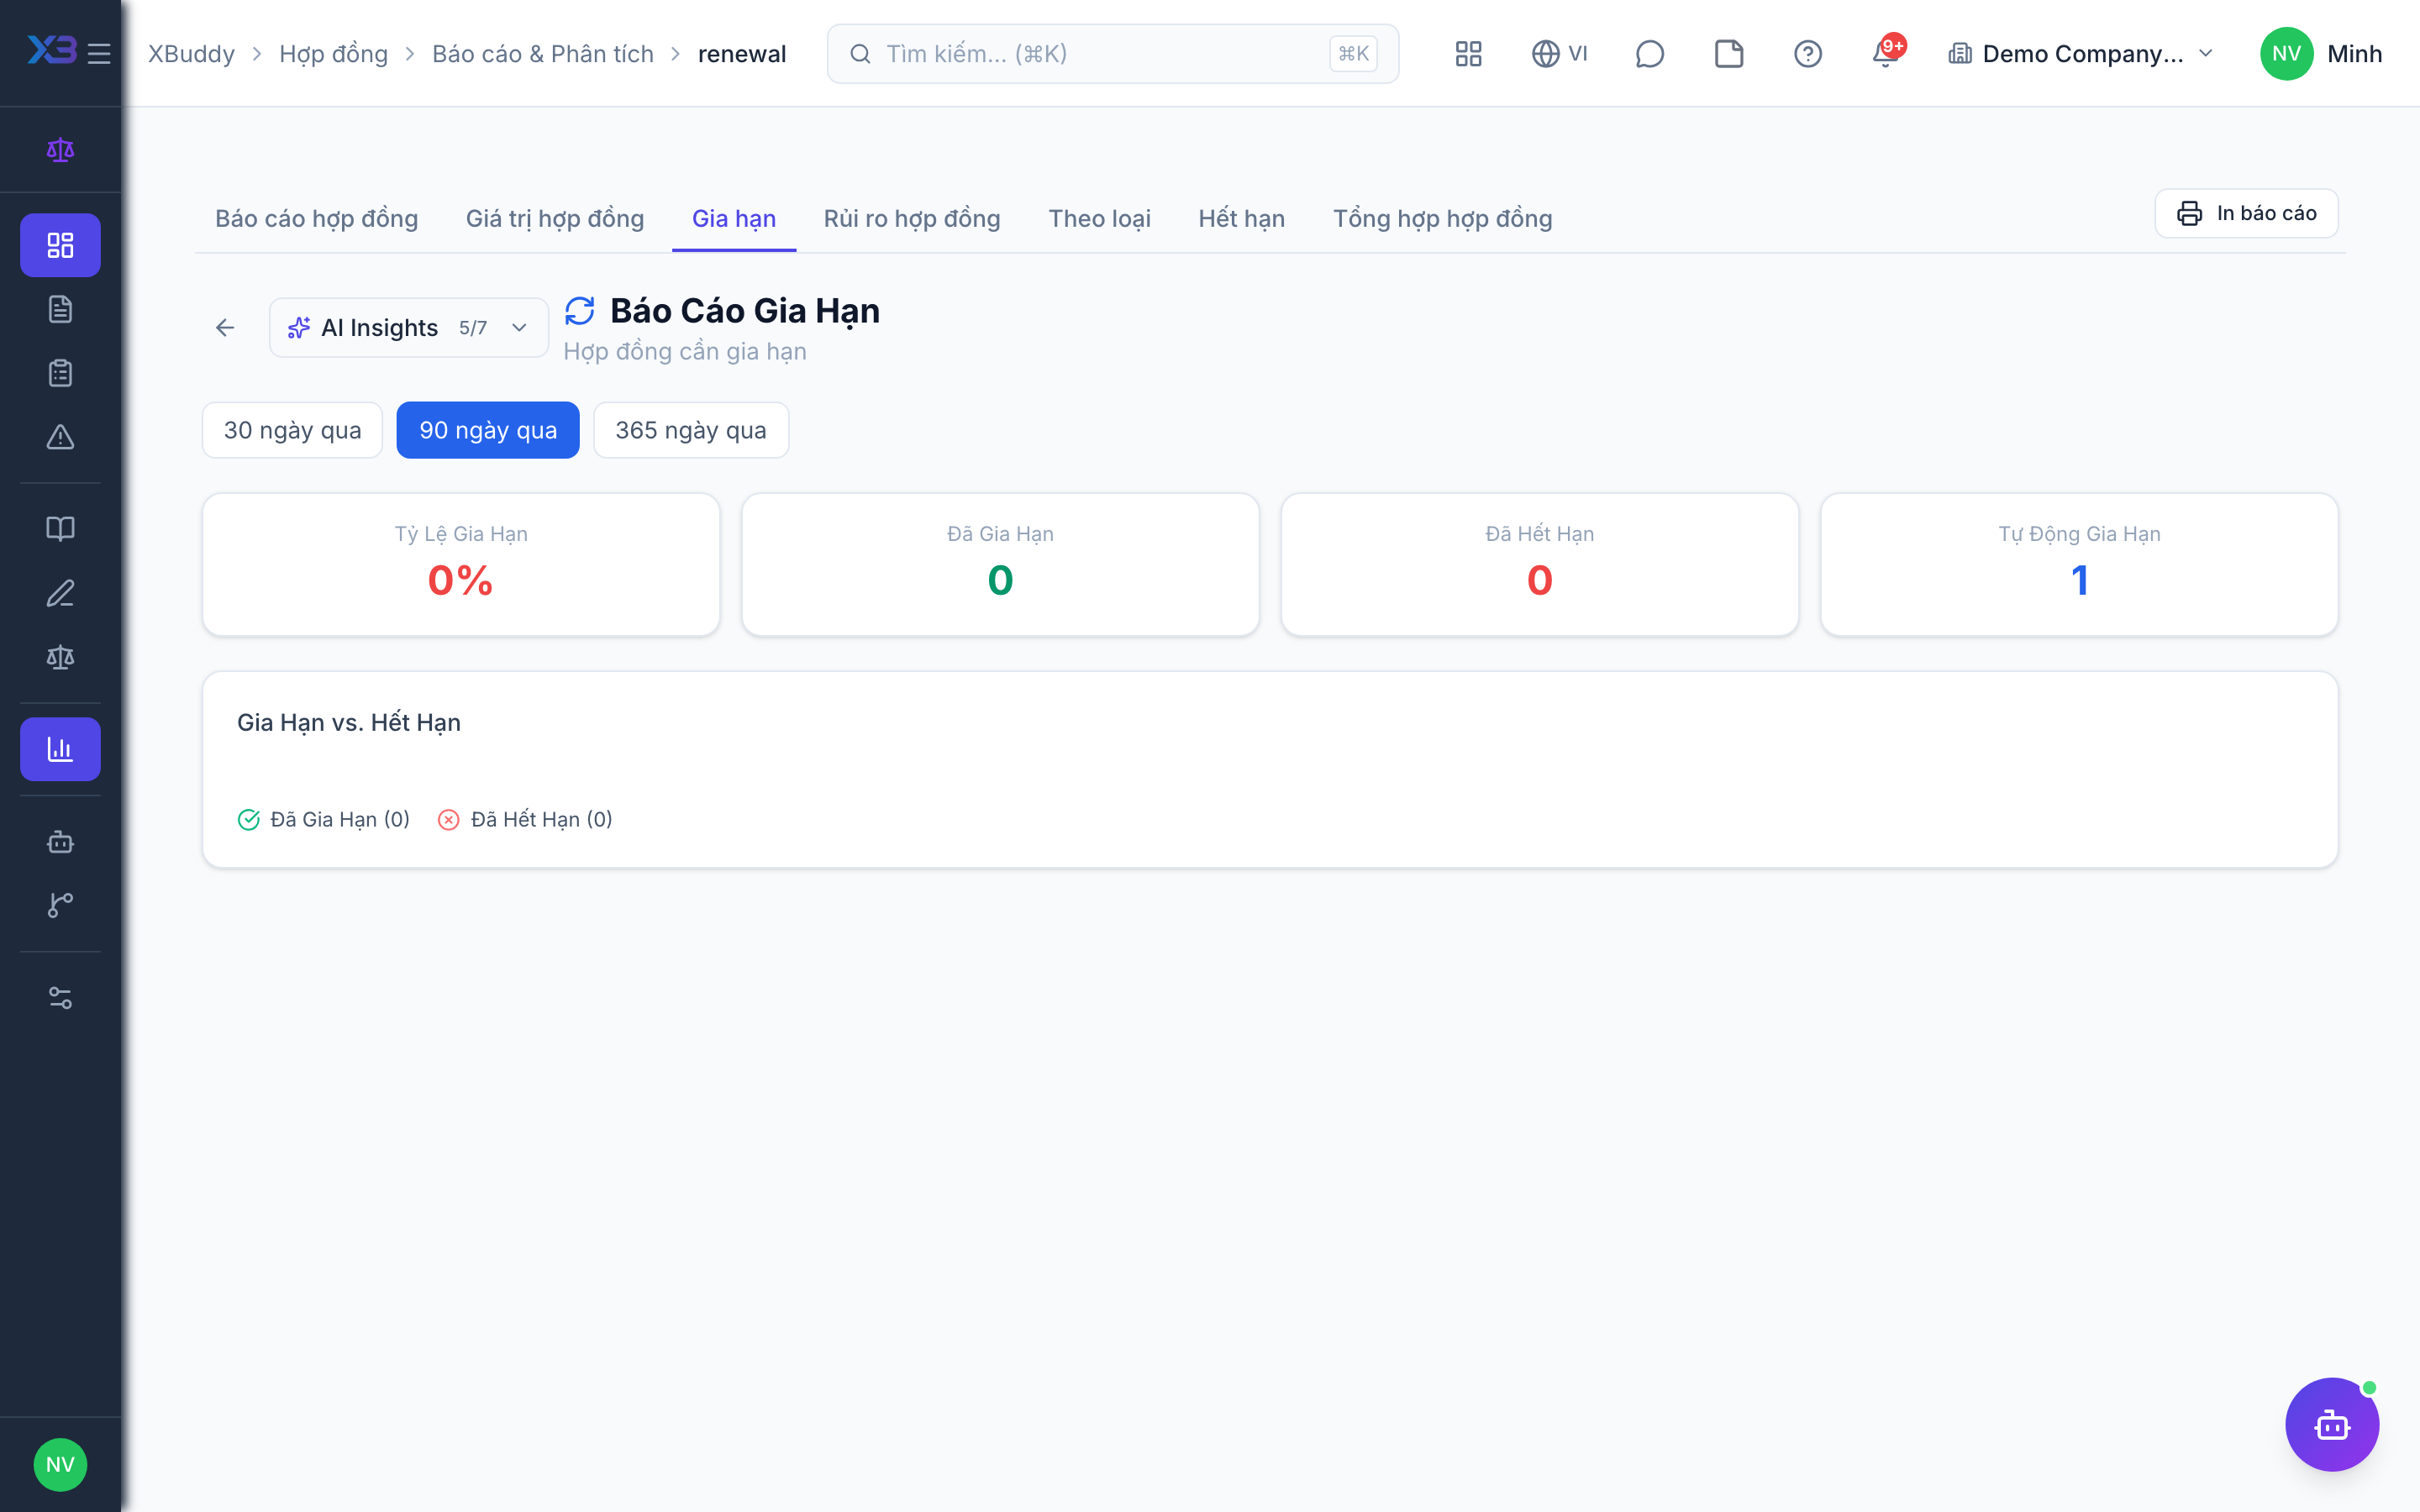Image resolution: width=2420 pixels, height=1512 pixels.
Task: Open the clipboard checklist icon in sidebar
Action: coord(60,373)
